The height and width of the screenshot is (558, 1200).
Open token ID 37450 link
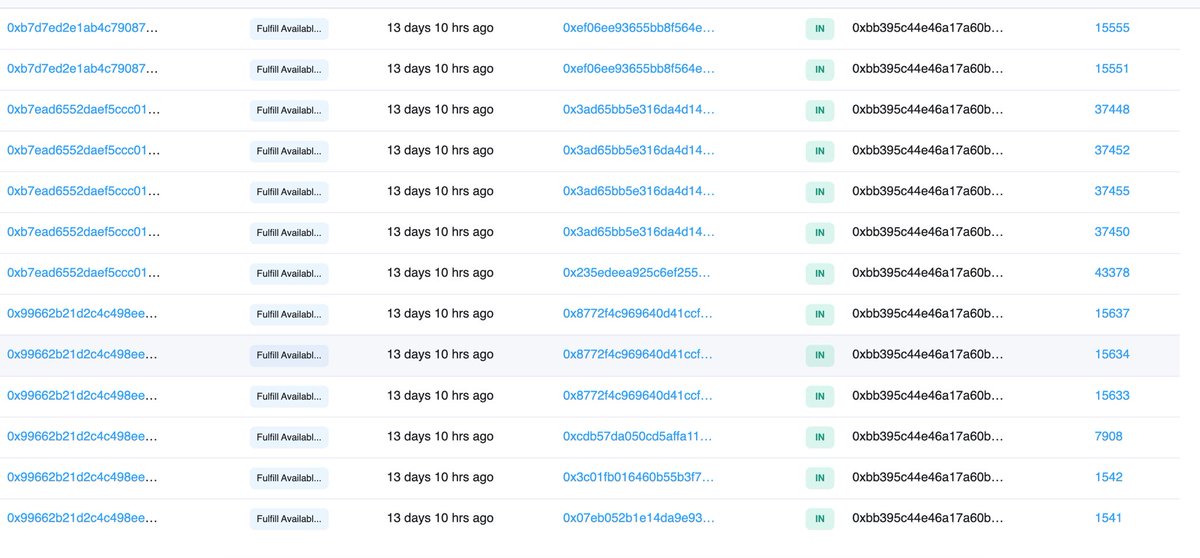[x=1112, y=232]
